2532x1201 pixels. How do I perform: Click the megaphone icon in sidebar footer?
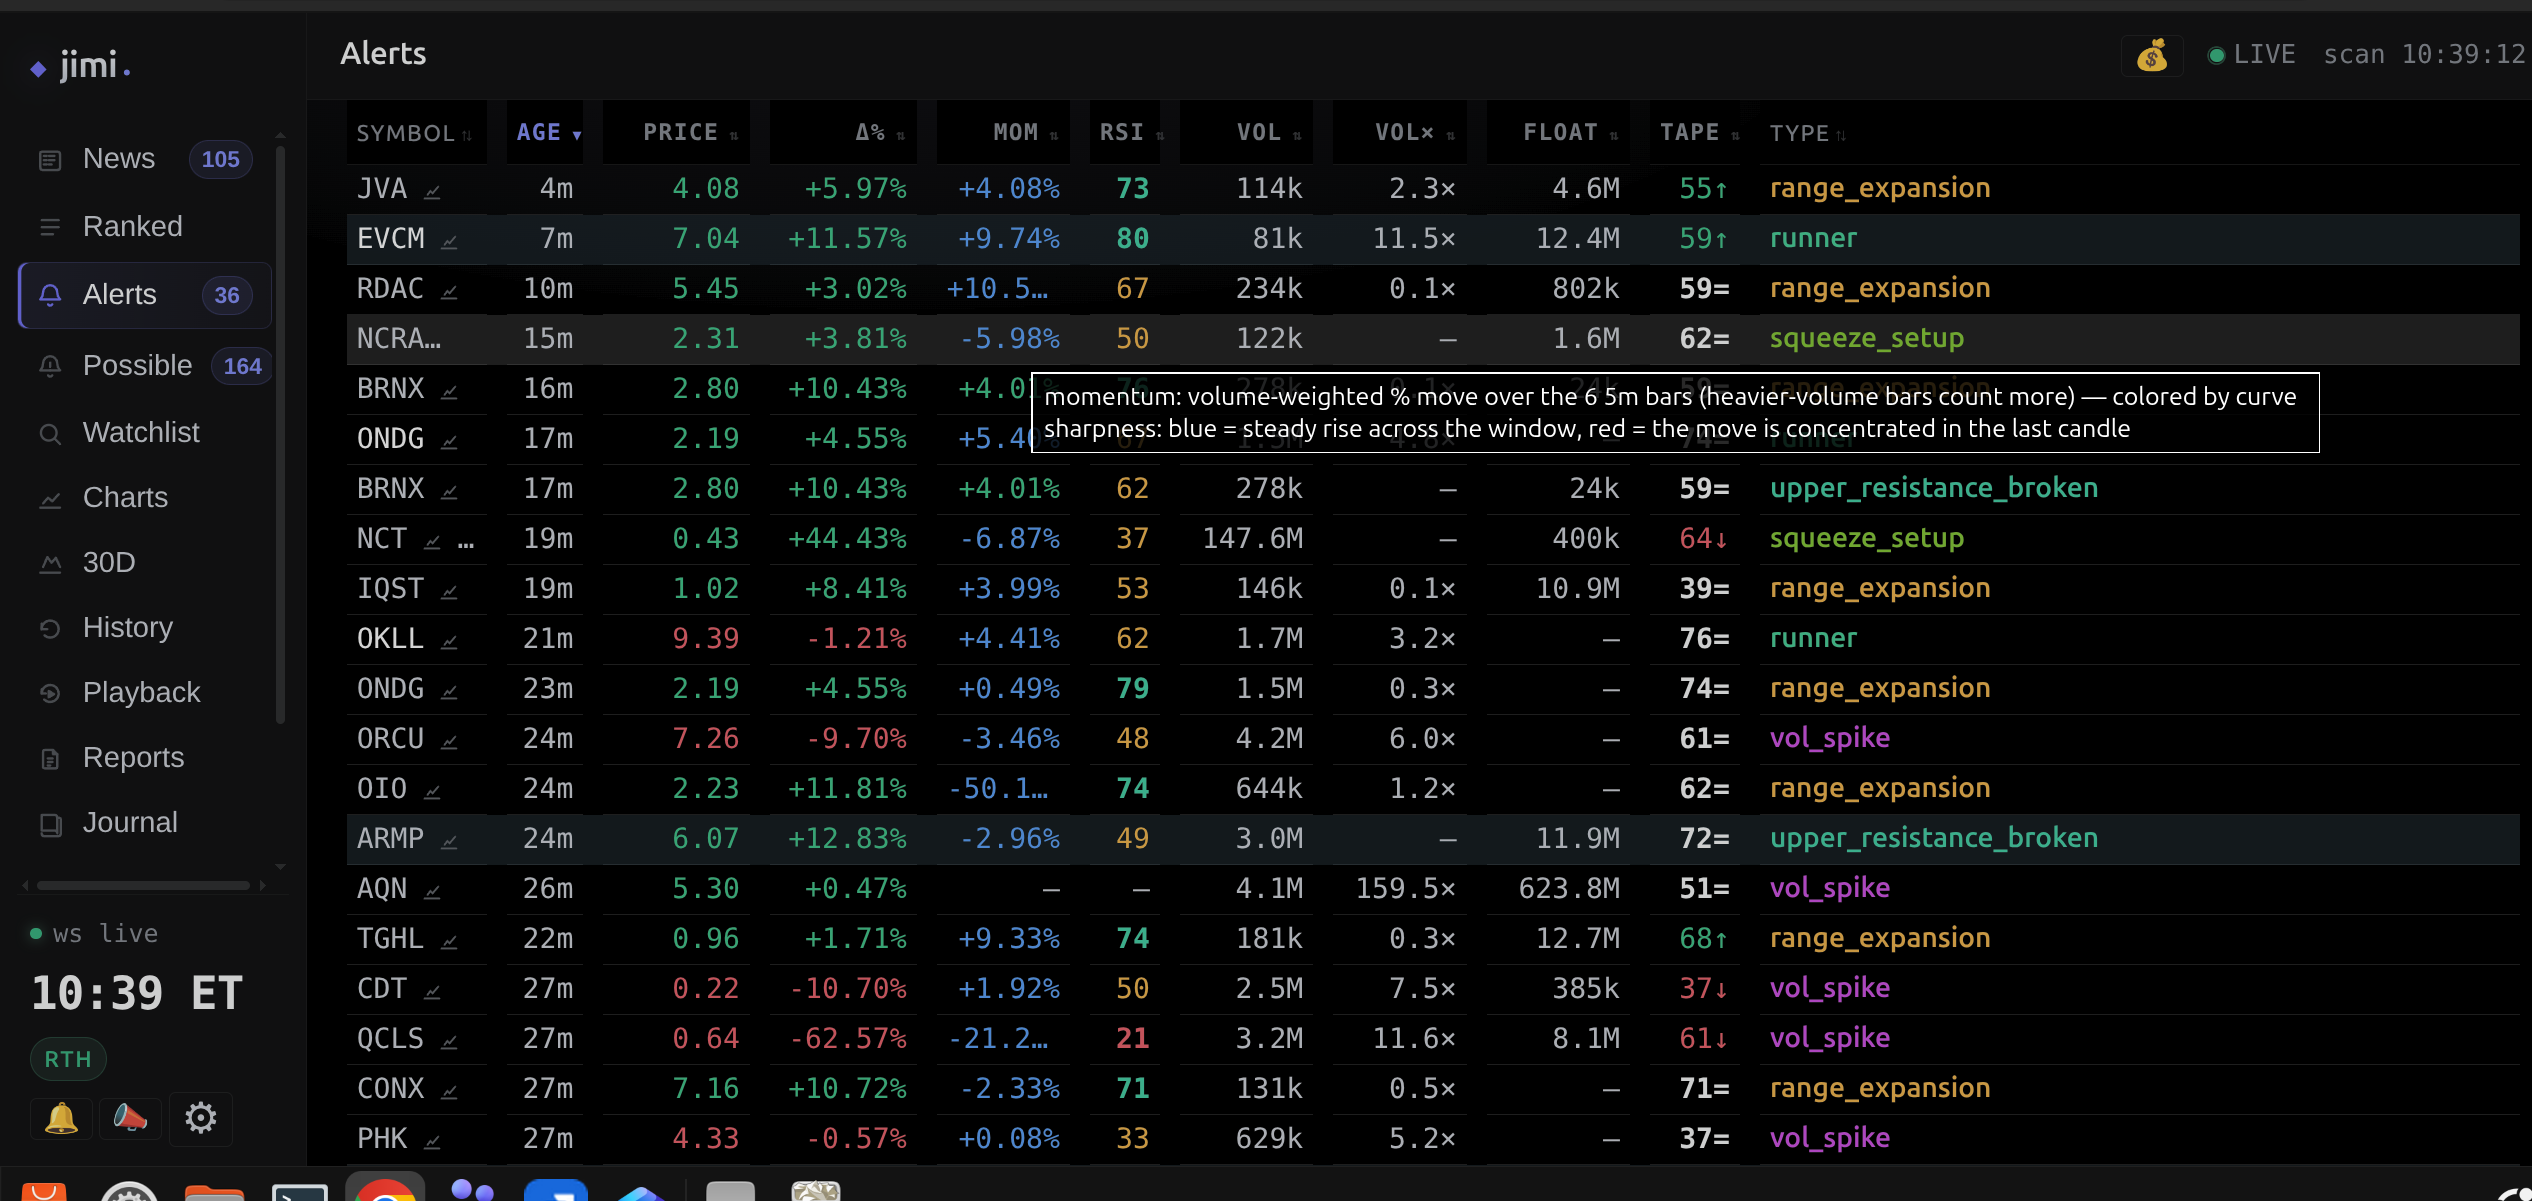[x=130, y=1118]
